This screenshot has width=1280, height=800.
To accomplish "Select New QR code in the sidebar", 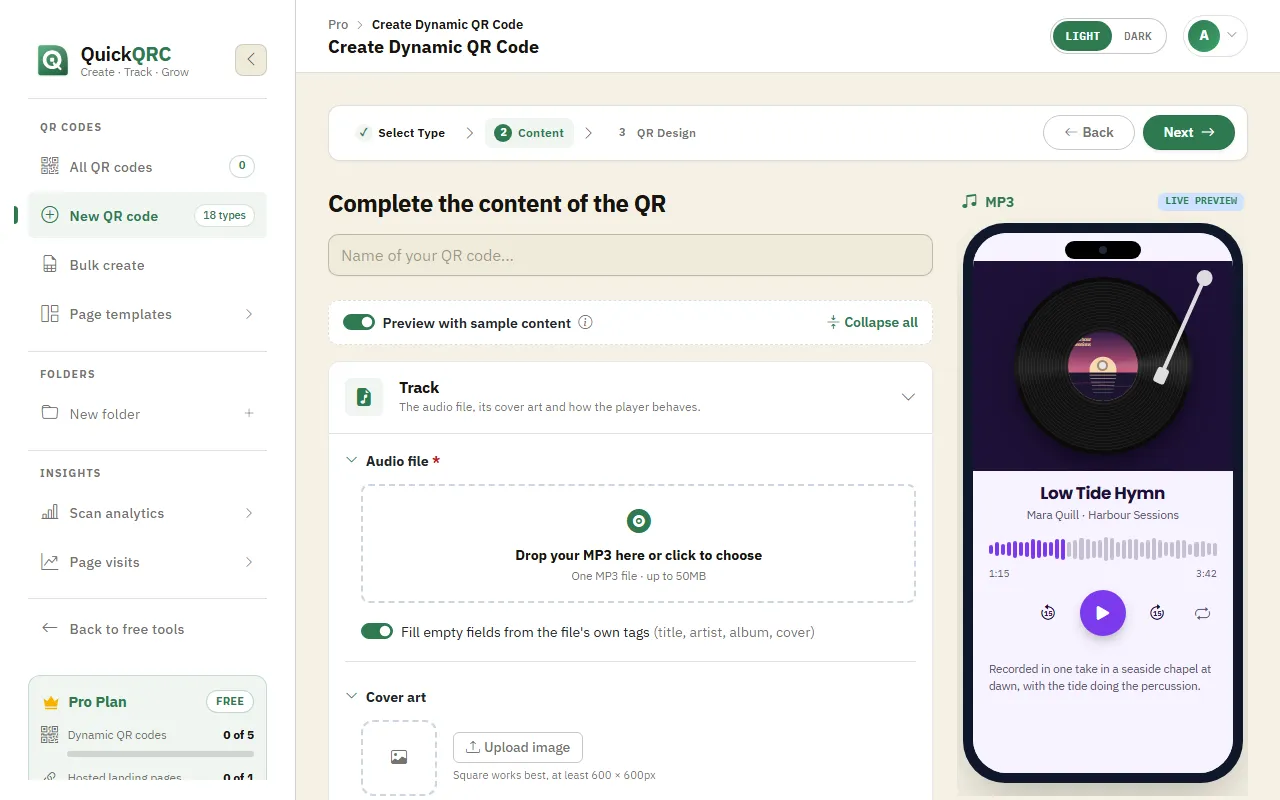I will click(x=147, y=216).
